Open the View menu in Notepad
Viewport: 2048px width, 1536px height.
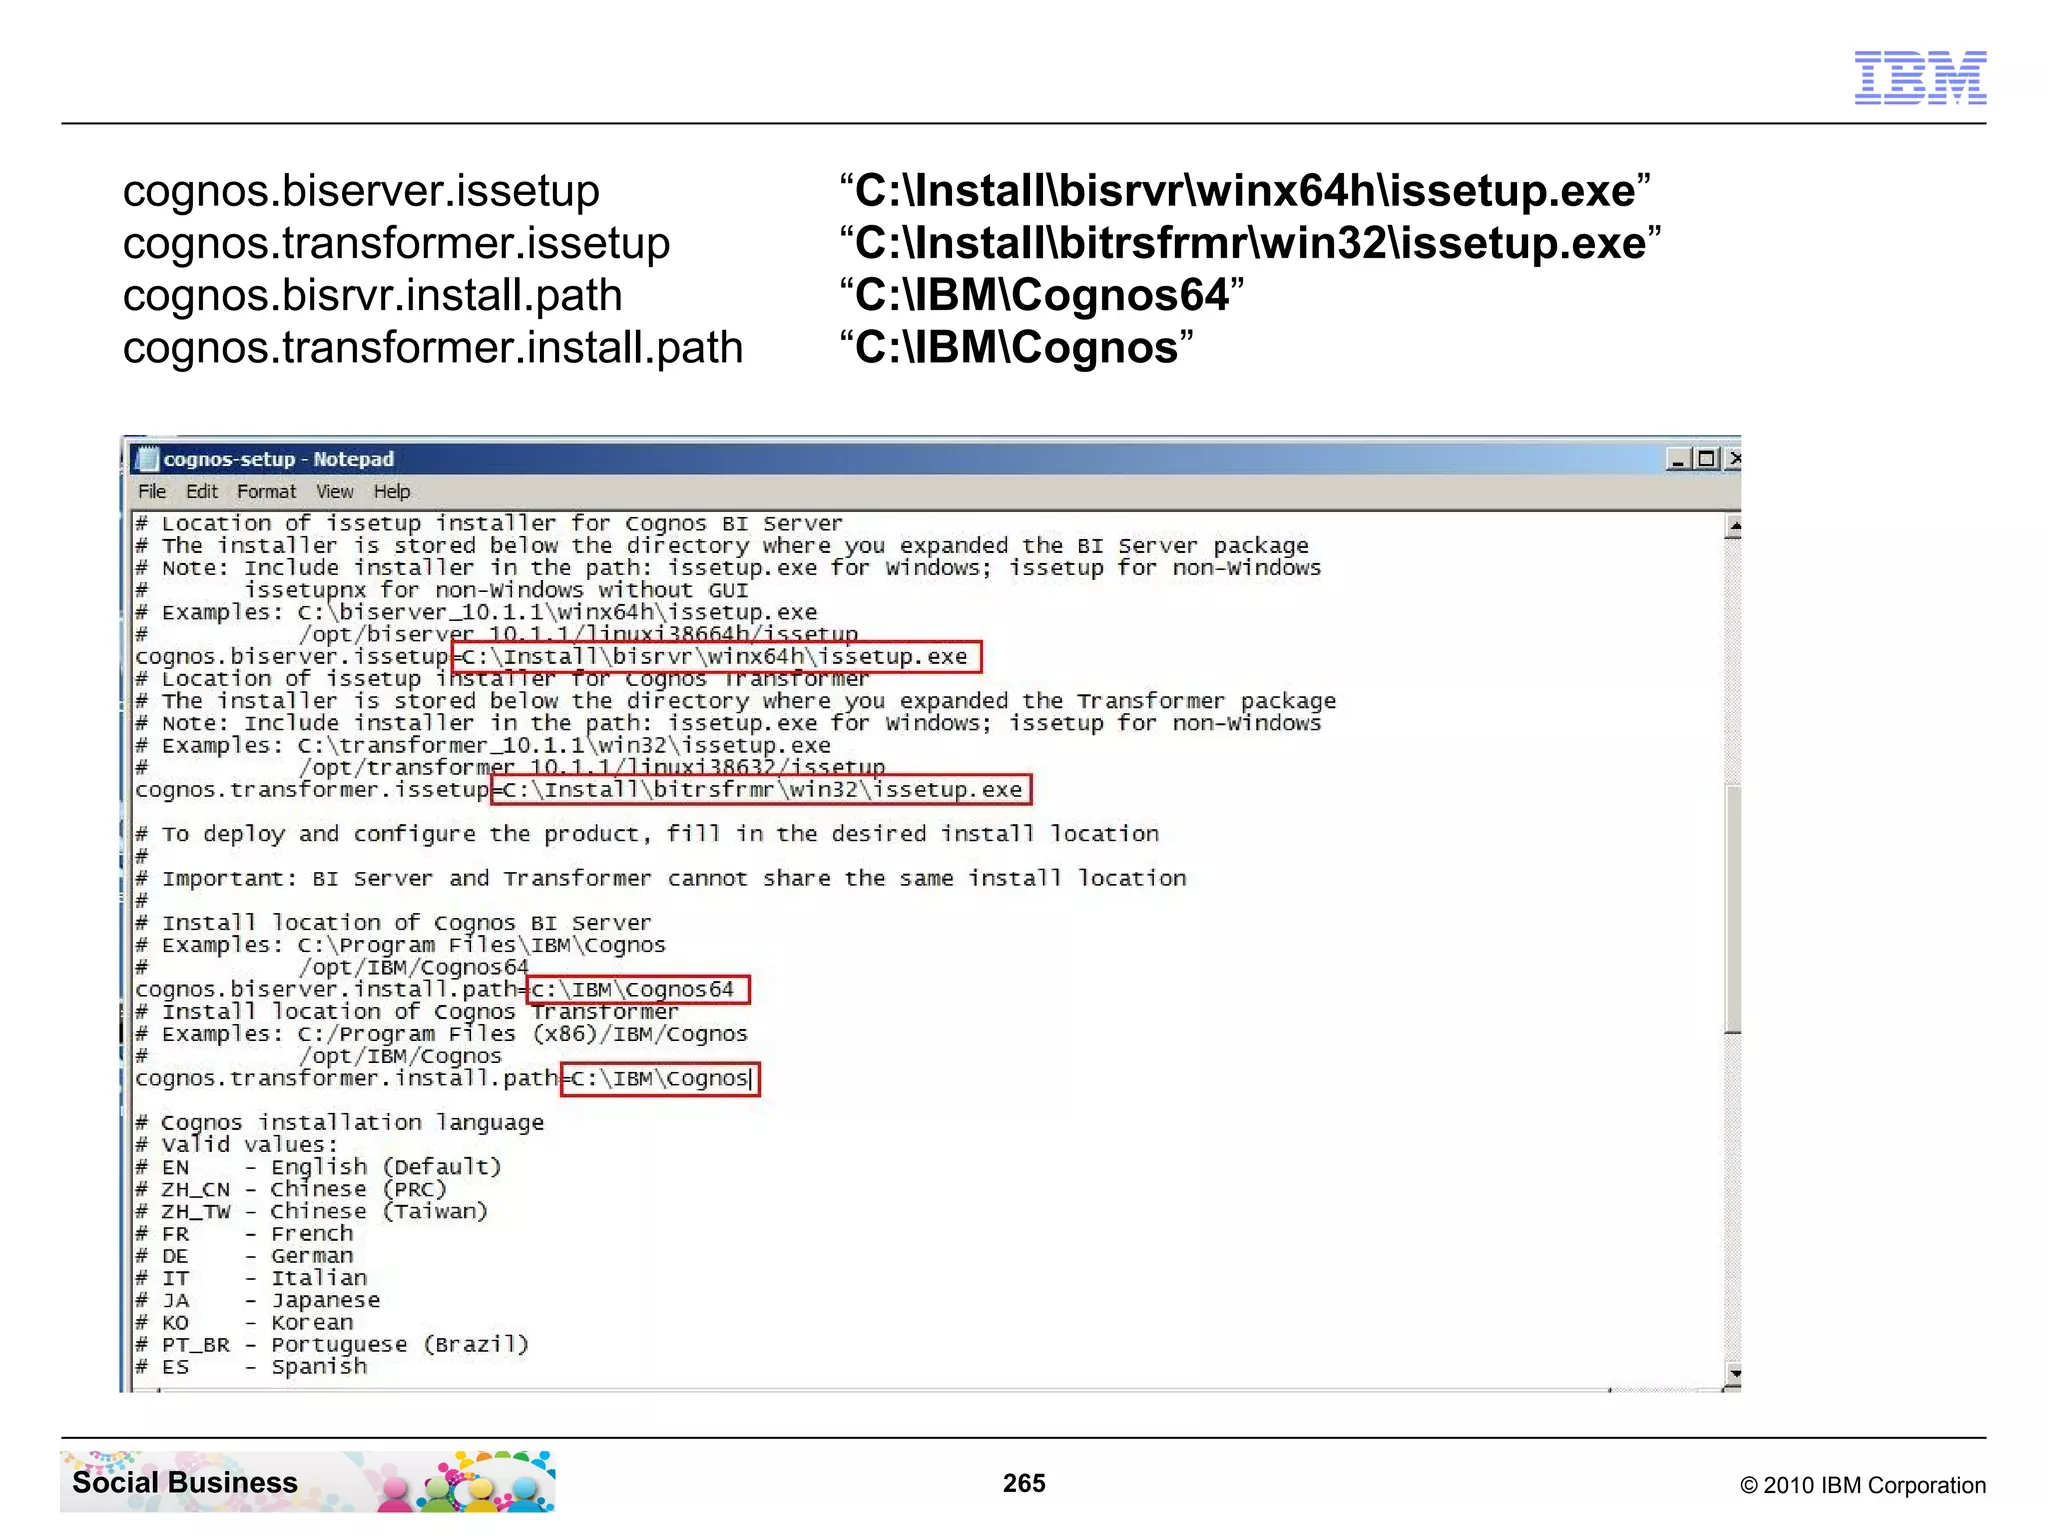click(334, 491)
